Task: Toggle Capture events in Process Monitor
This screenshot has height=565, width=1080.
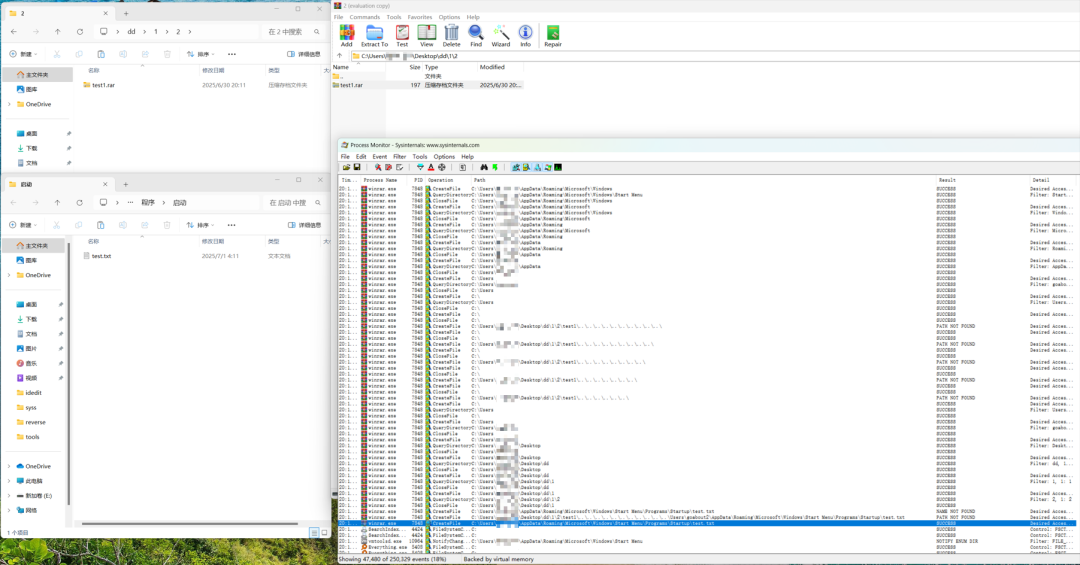Action: click(378, 167)
